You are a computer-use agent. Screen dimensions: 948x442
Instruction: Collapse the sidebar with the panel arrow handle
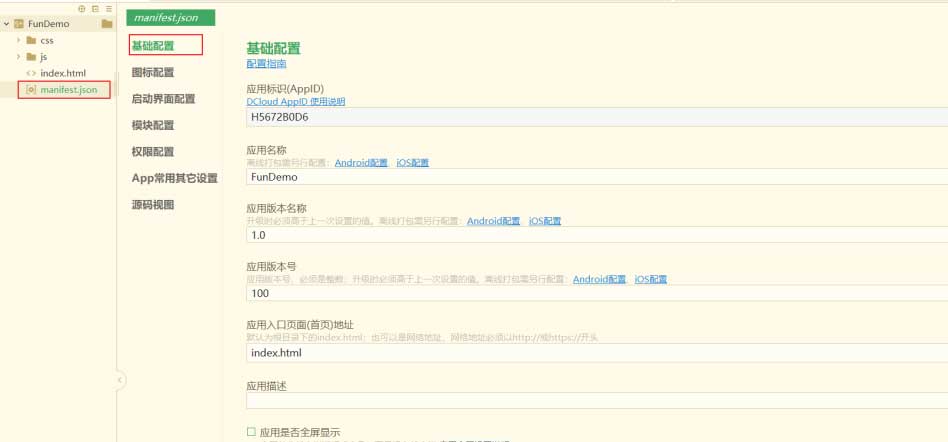pos(120,380)
